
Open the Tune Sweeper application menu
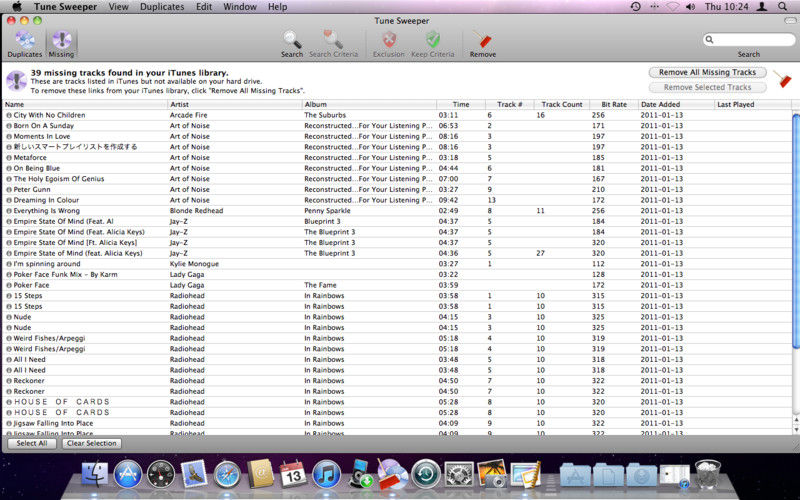[65, 7]
